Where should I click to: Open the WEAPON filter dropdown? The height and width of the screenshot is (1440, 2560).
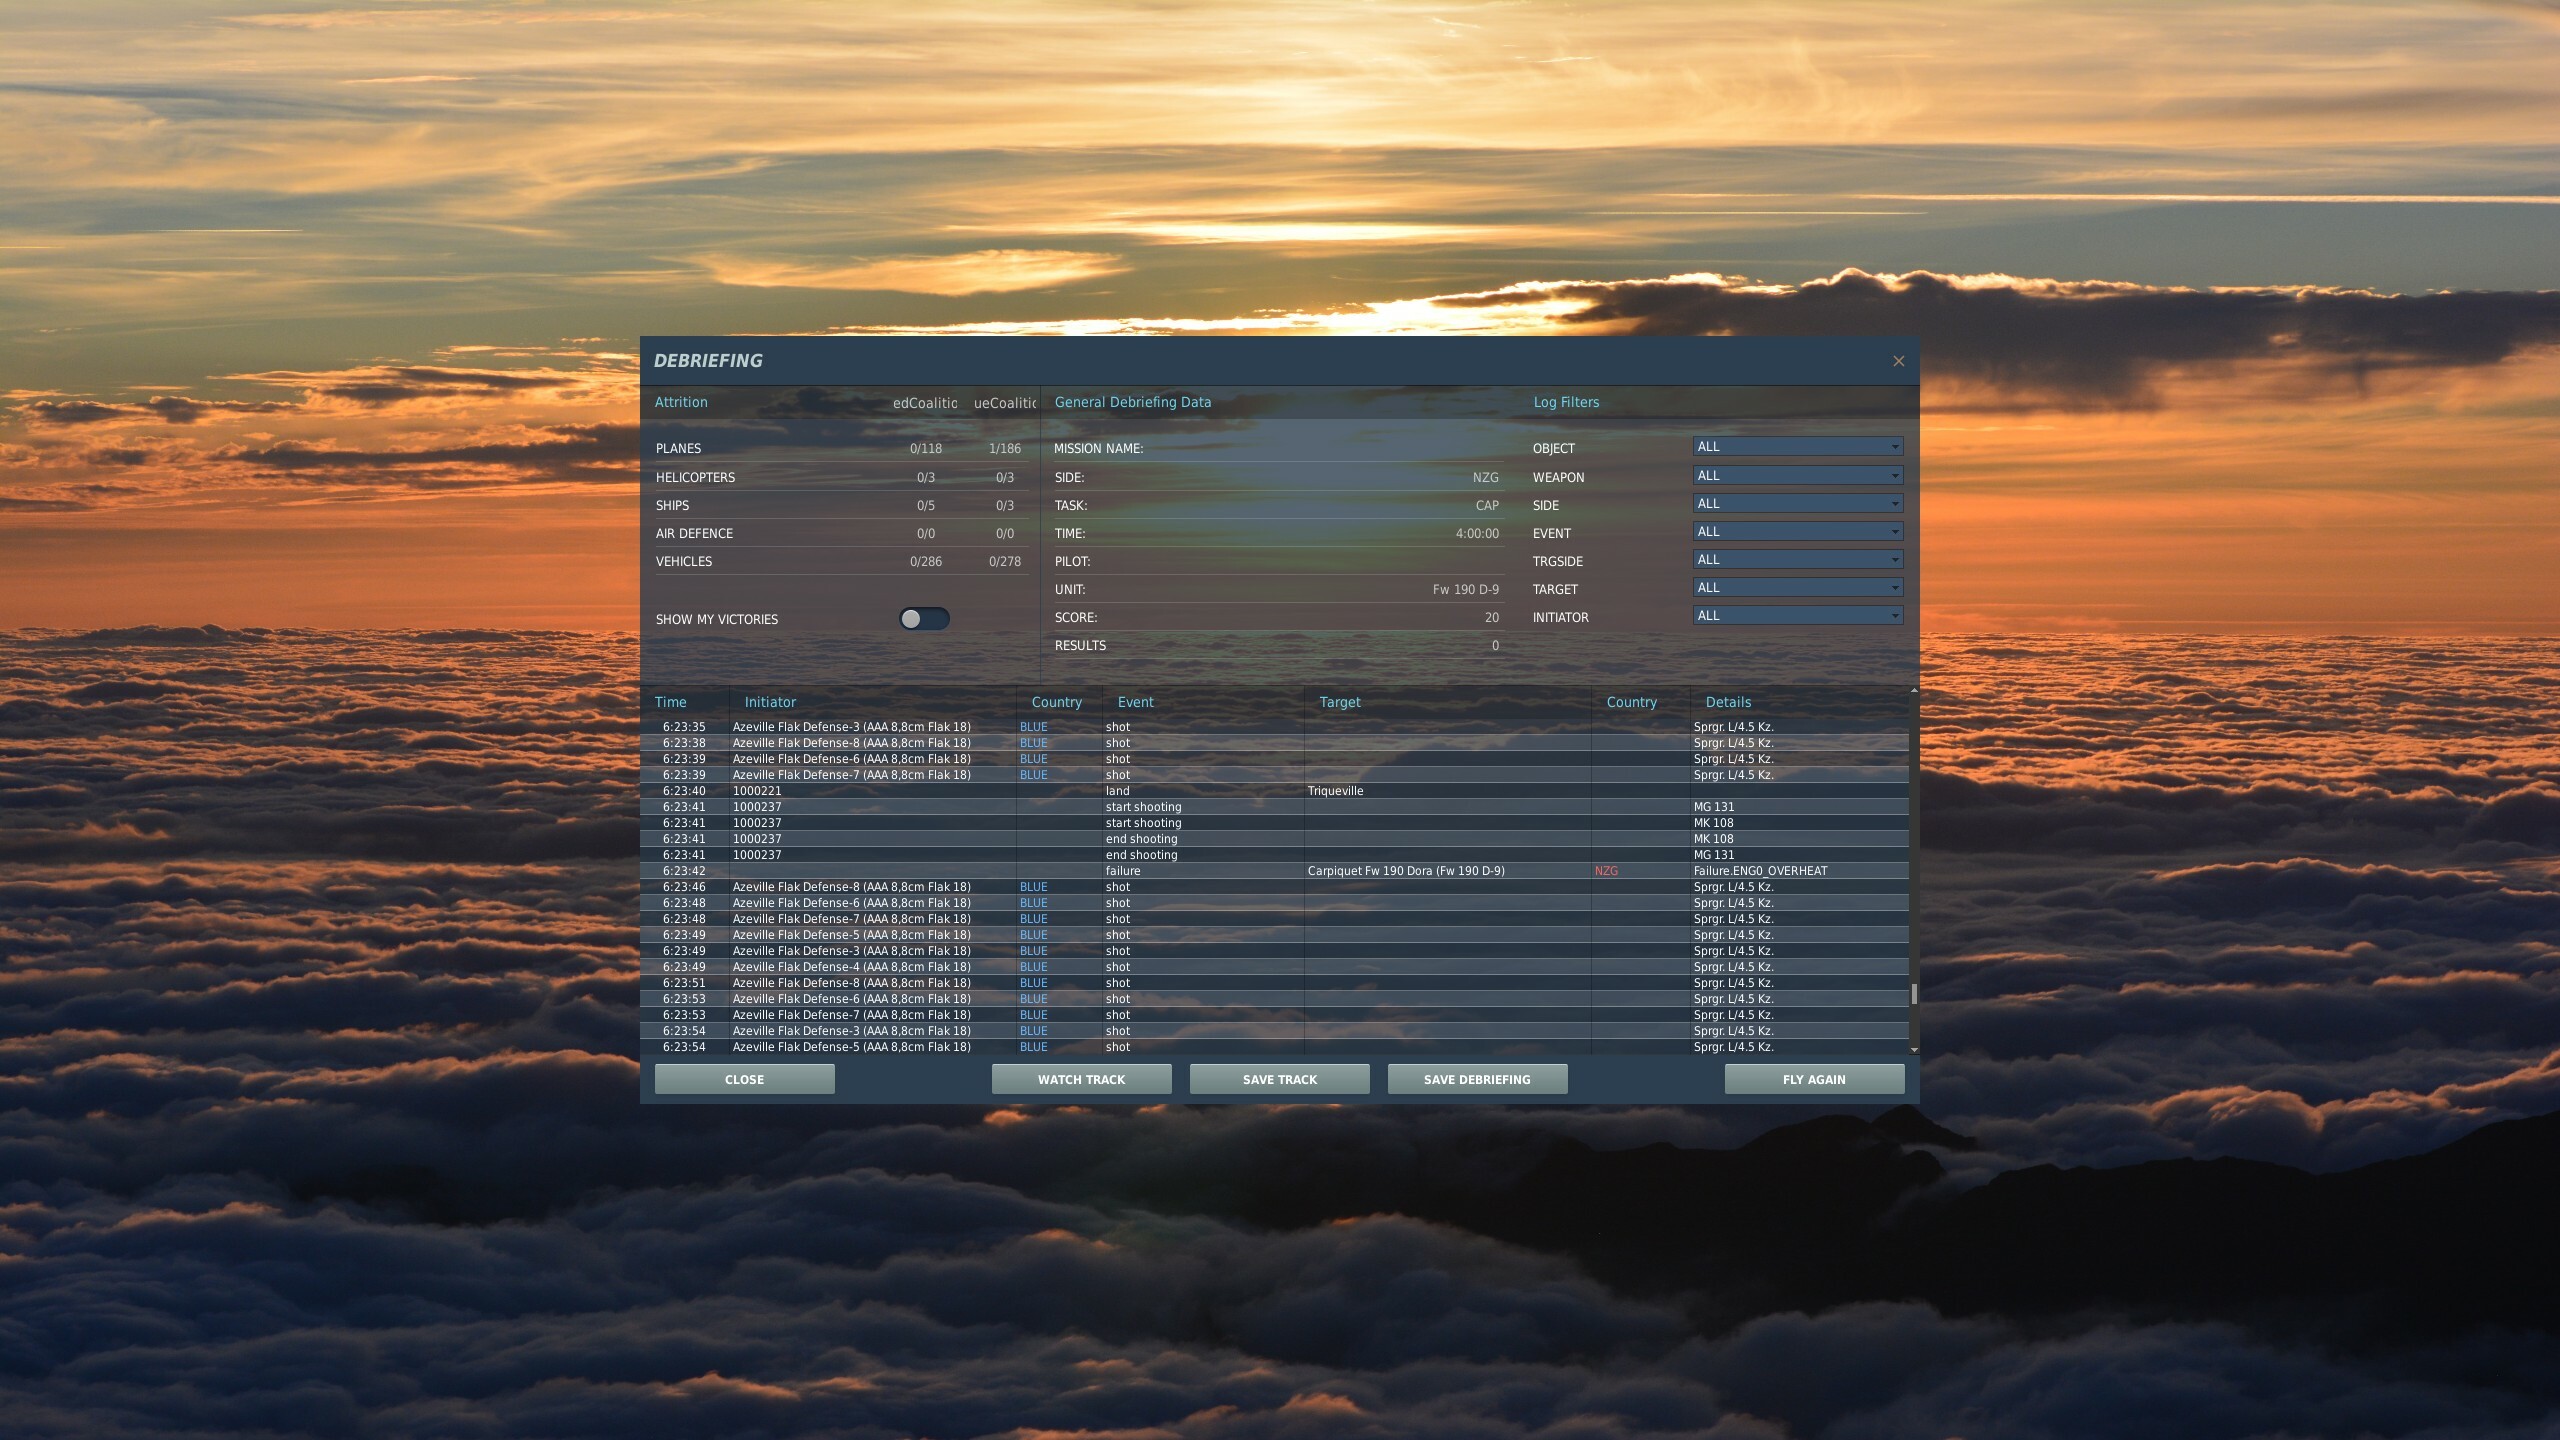1797,476
